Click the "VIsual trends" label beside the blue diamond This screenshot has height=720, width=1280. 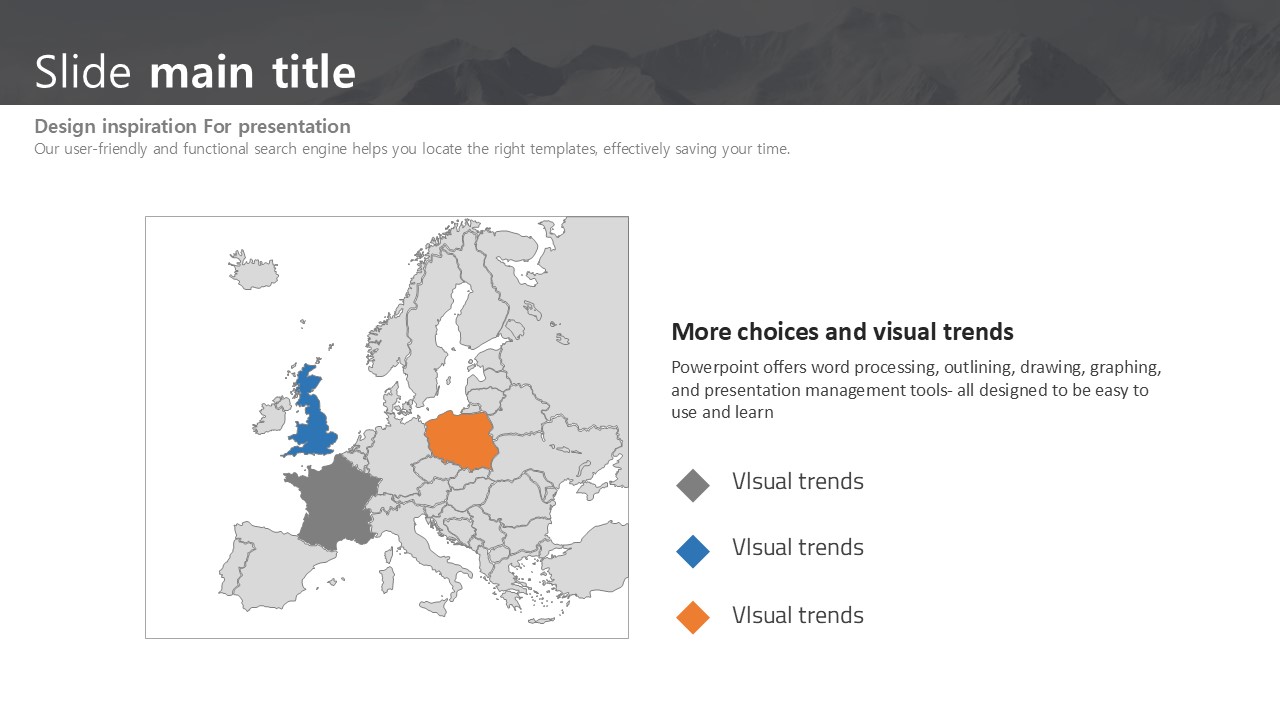coord(797,548)
